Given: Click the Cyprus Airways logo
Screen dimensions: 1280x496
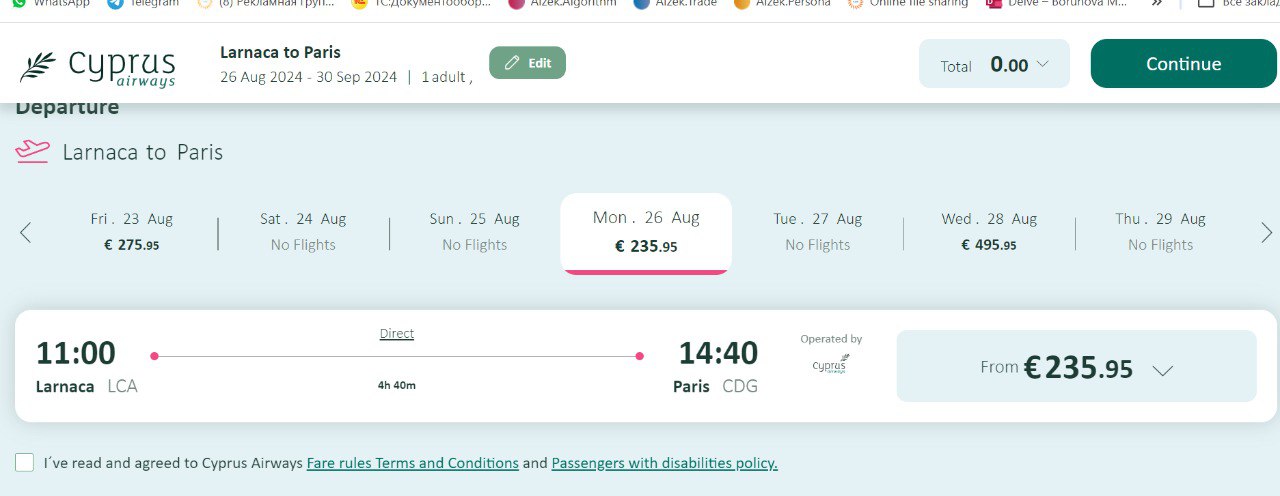Looking at the screenshot, I should tap(97, 67).
